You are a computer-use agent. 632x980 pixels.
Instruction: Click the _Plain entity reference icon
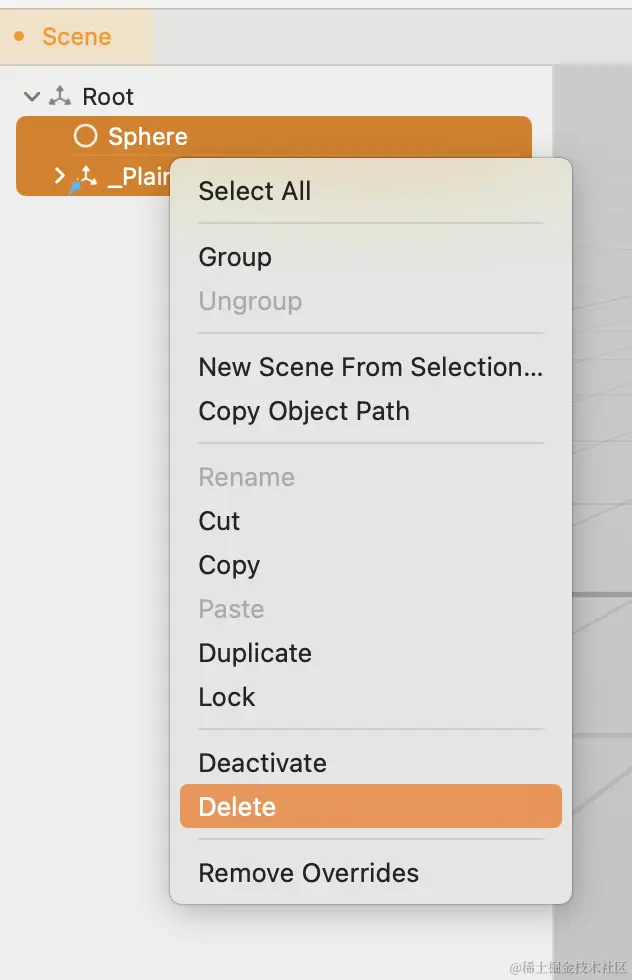[85, 178]
